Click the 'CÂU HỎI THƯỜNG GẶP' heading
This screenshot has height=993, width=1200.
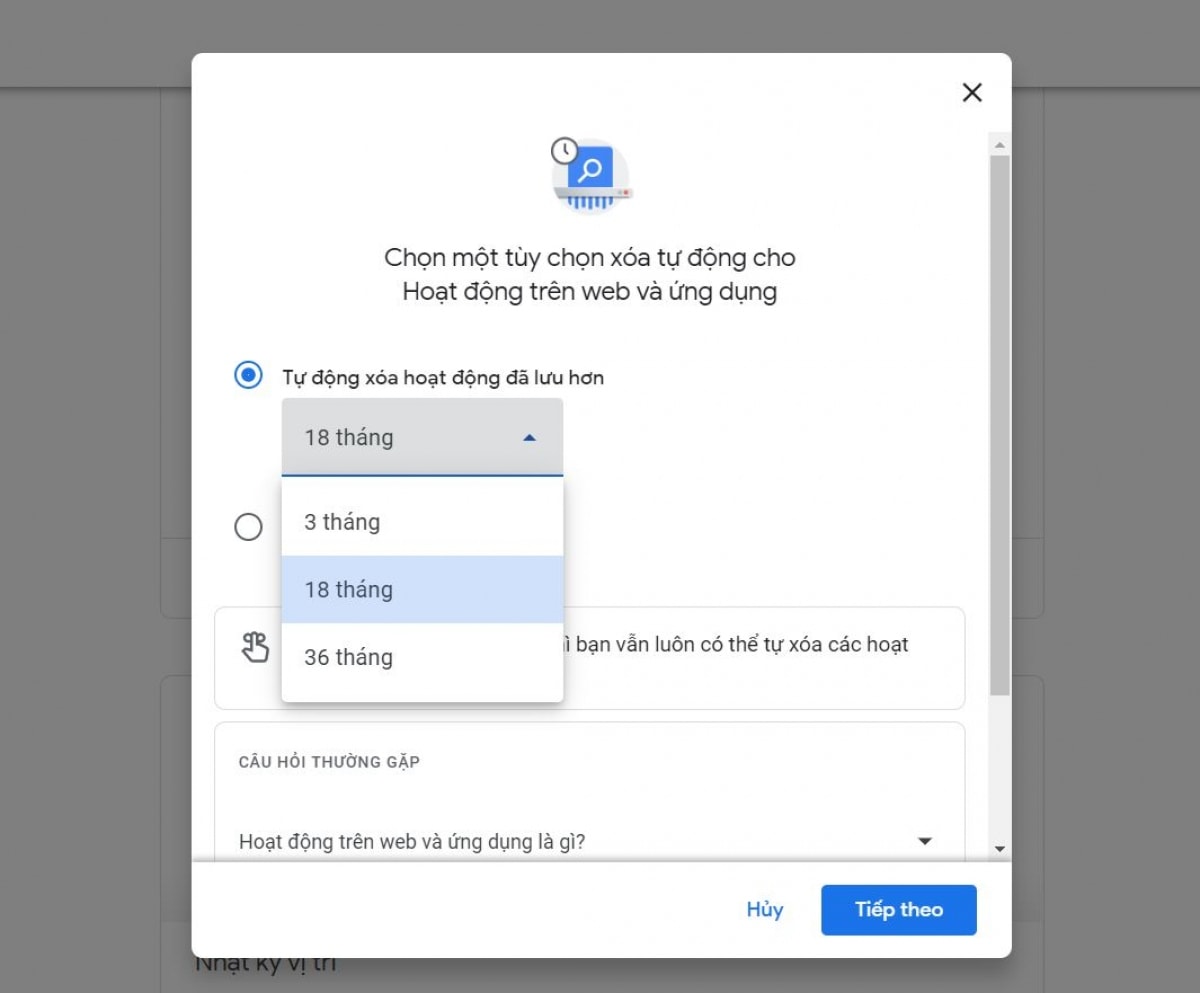[329, 762]
